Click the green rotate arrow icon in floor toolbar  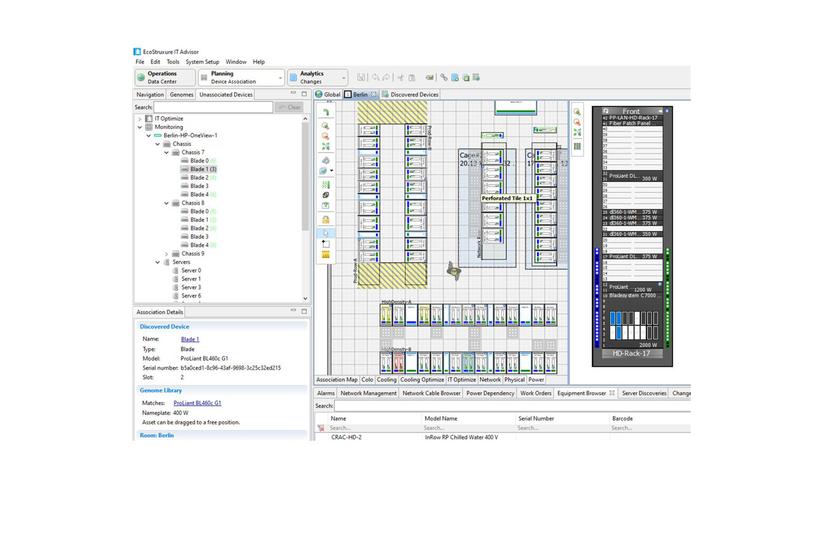tap(325, 112)
